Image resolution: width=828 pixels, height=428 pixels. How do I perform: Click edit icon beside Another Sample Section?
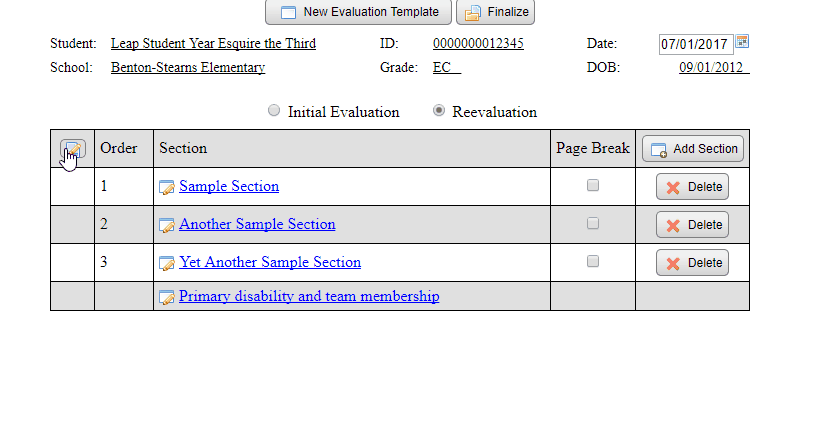pyautogui.click(x=167, y=225)
